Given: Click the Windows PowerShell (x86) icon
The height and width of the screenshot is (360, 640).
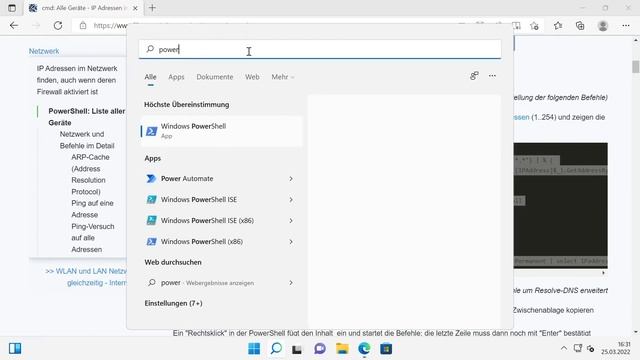Looking at the screenshot, I should pyautogui.click(x=151, y=242).
